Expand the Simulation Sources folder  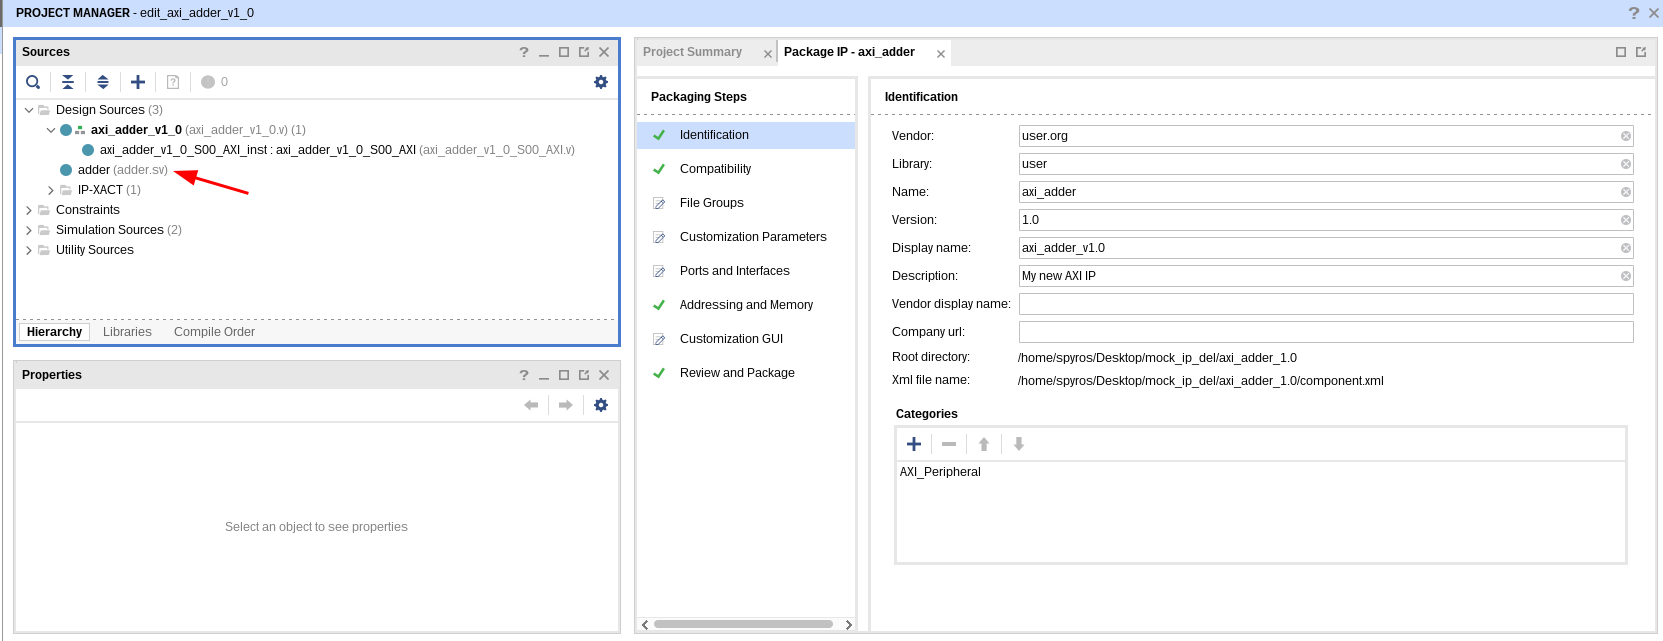tap(29, 230)
